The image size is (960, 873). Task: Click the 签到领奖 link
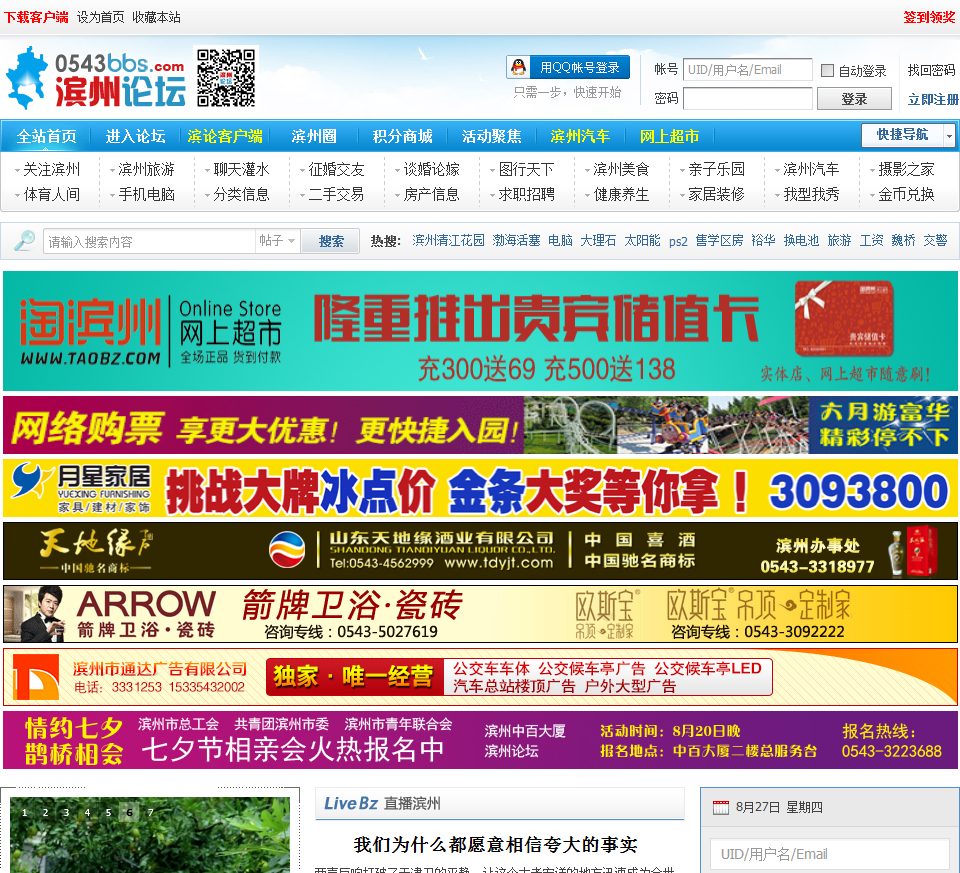coord(929,17)
